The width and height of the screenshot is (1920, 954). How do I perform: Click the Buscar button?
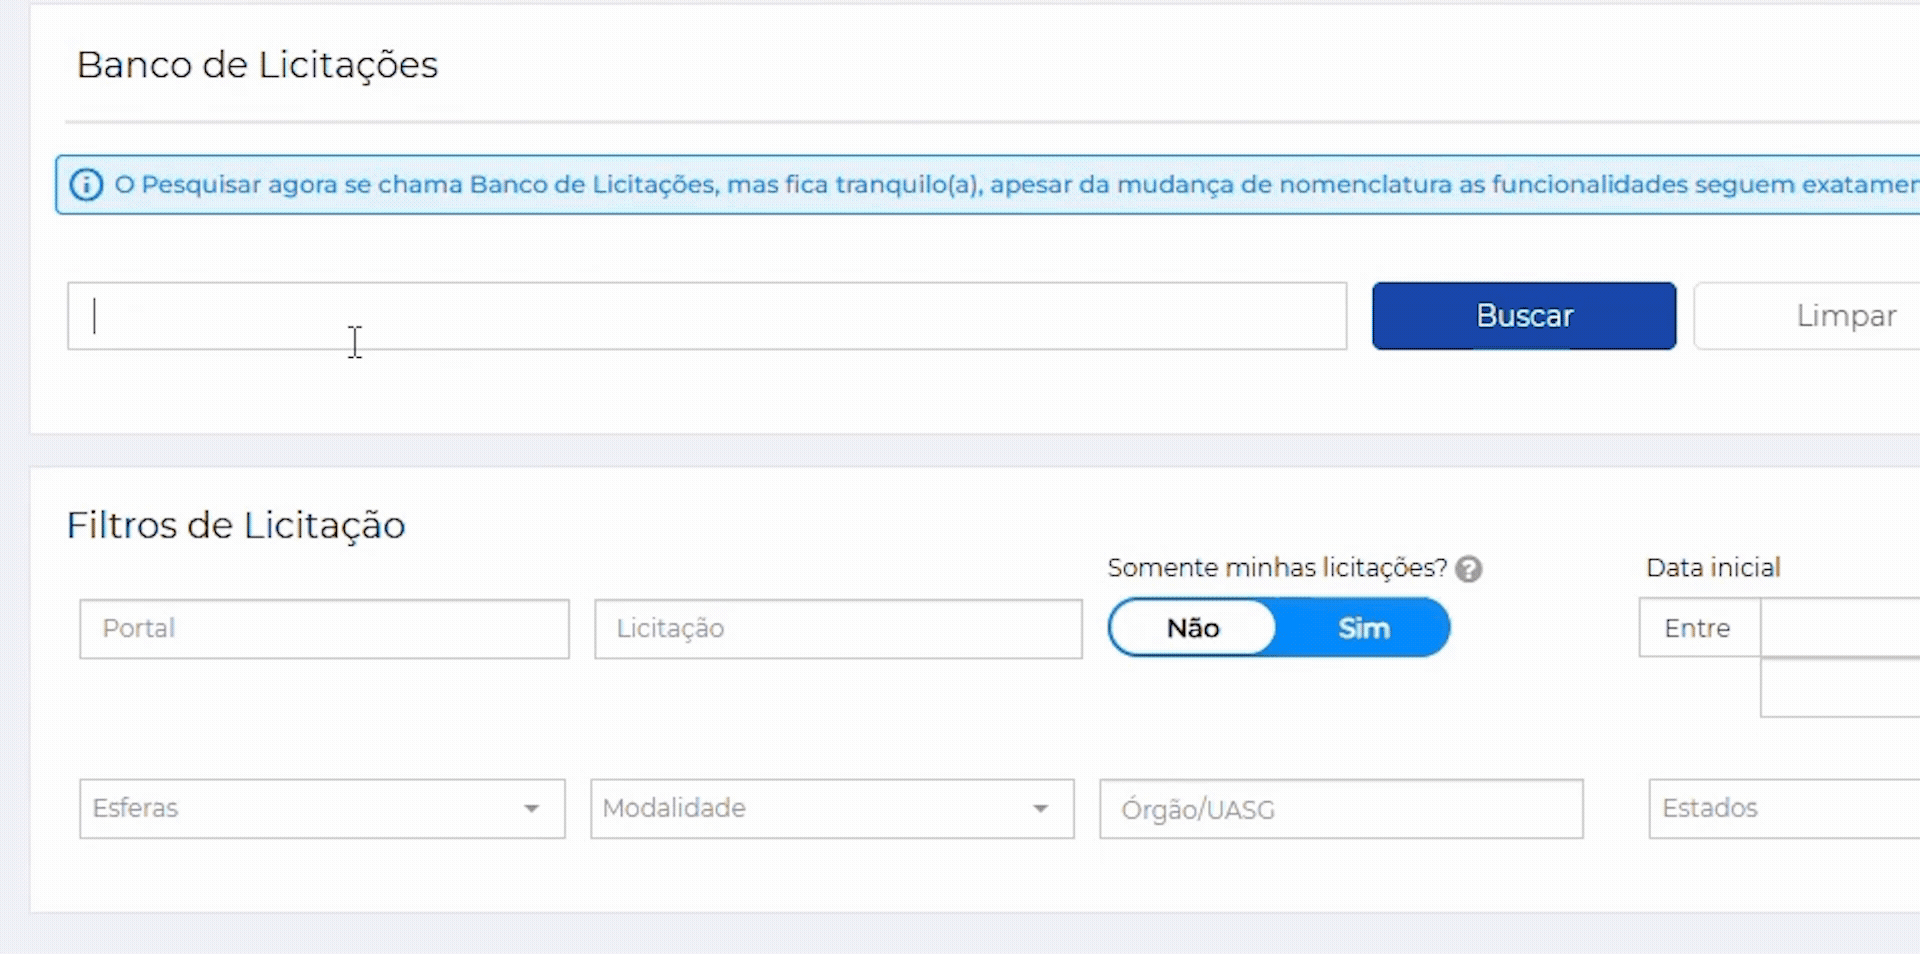(1523, 316)
